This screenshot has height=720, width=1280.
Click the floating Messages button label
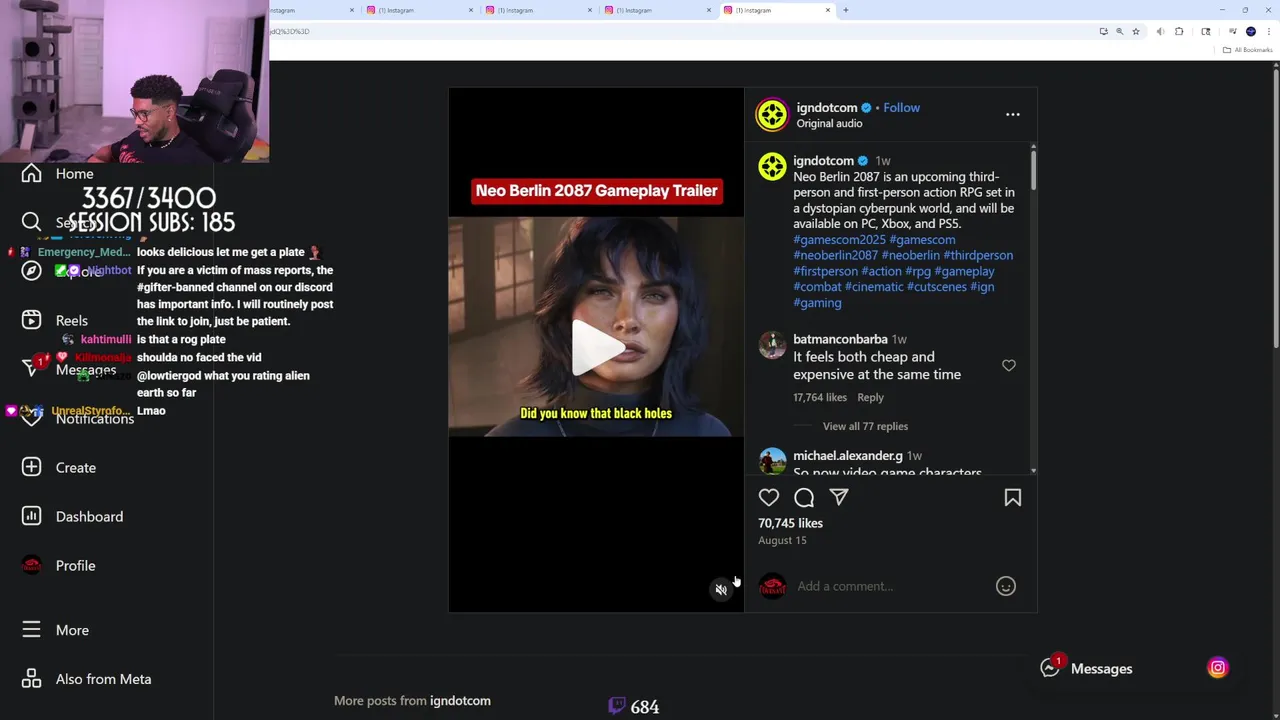[1101, 668]
